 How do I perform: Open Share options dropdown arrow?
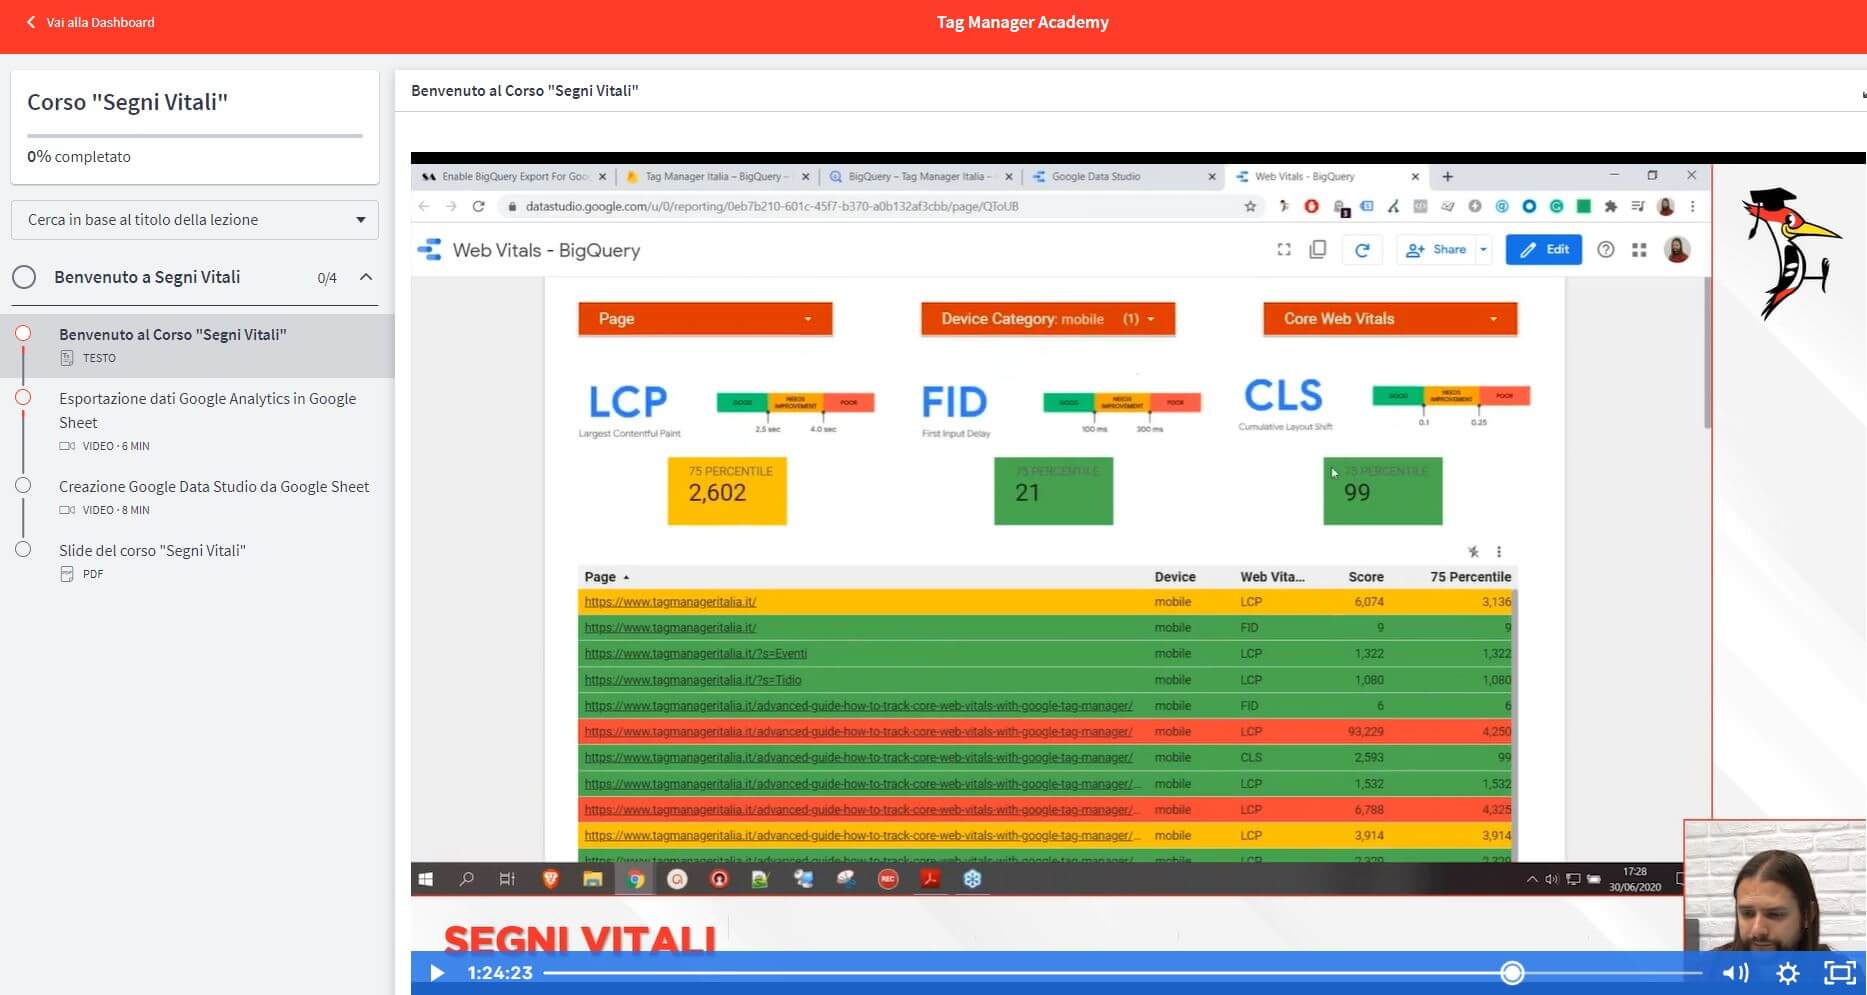point(1484,250)
